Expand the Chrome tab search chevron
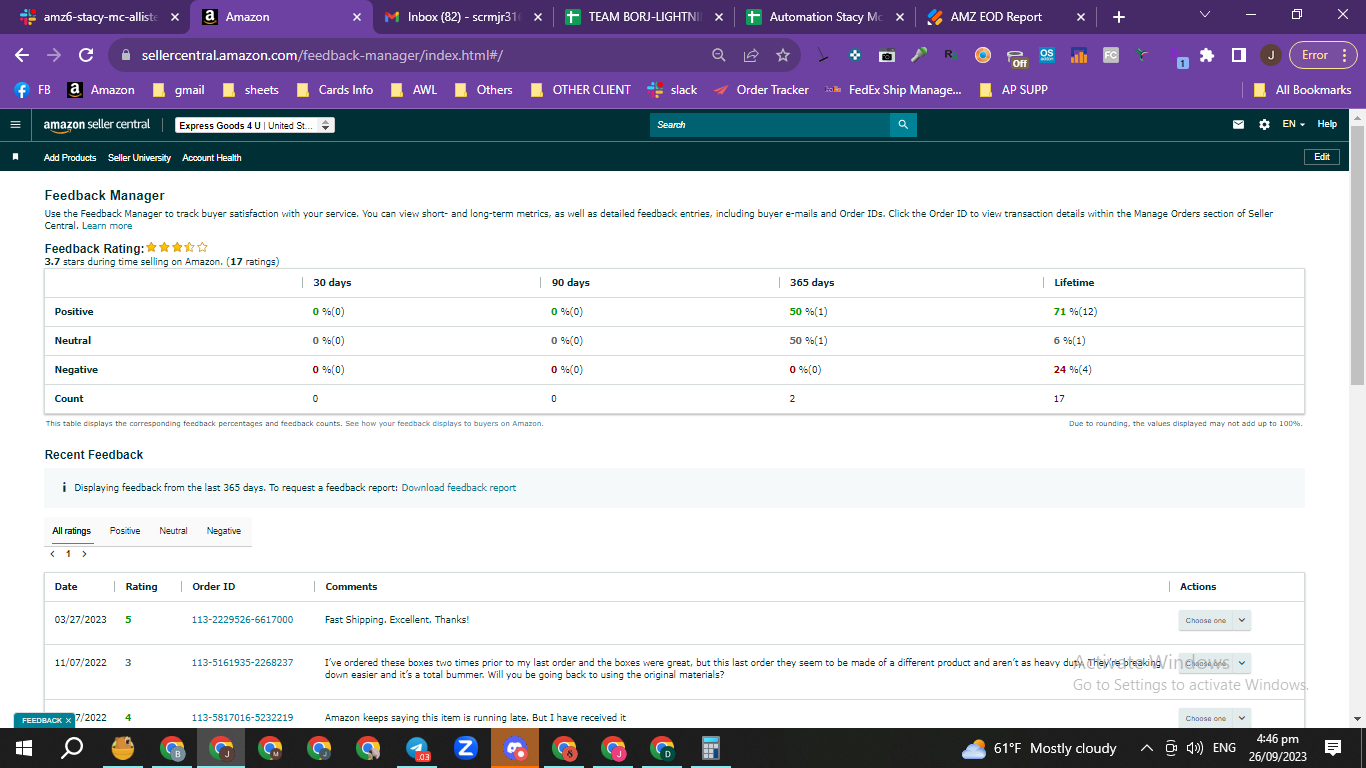The height and width of the screenshot is (768, 1366). 1204,16
